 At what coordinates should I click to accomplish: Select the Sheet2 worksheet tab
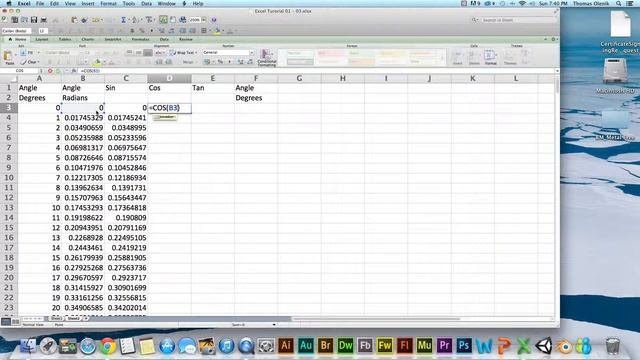coord(73,318)
